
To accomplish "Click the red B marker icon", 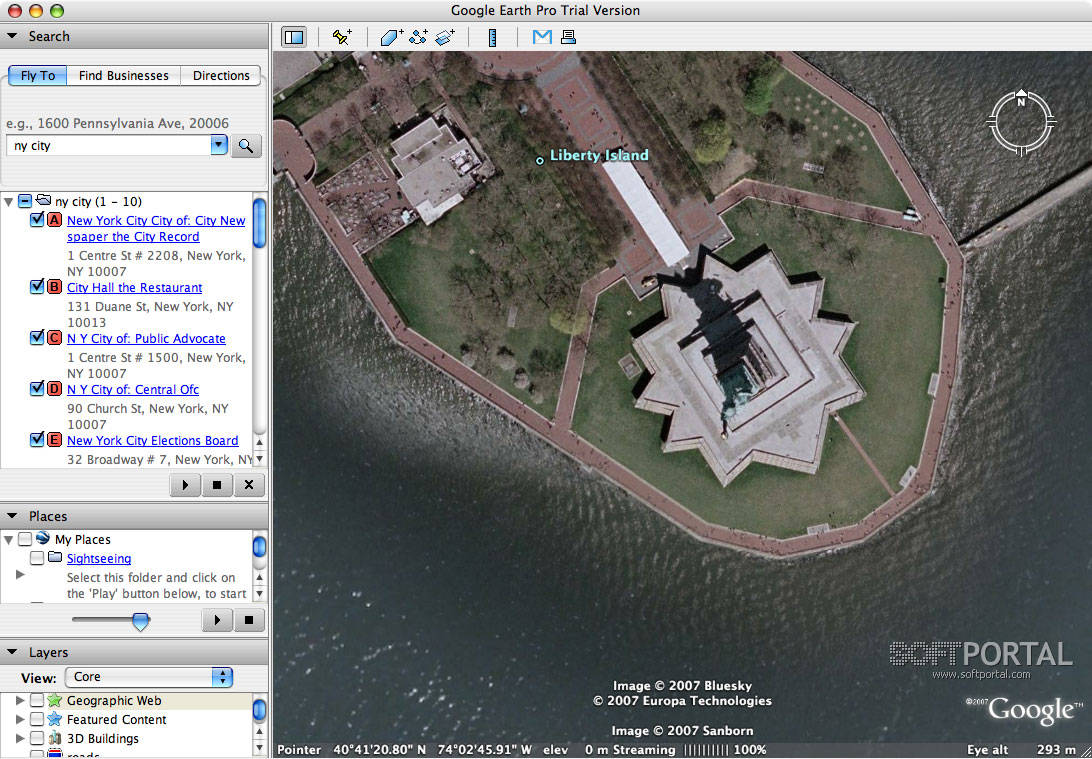I will tap(54, 287).
